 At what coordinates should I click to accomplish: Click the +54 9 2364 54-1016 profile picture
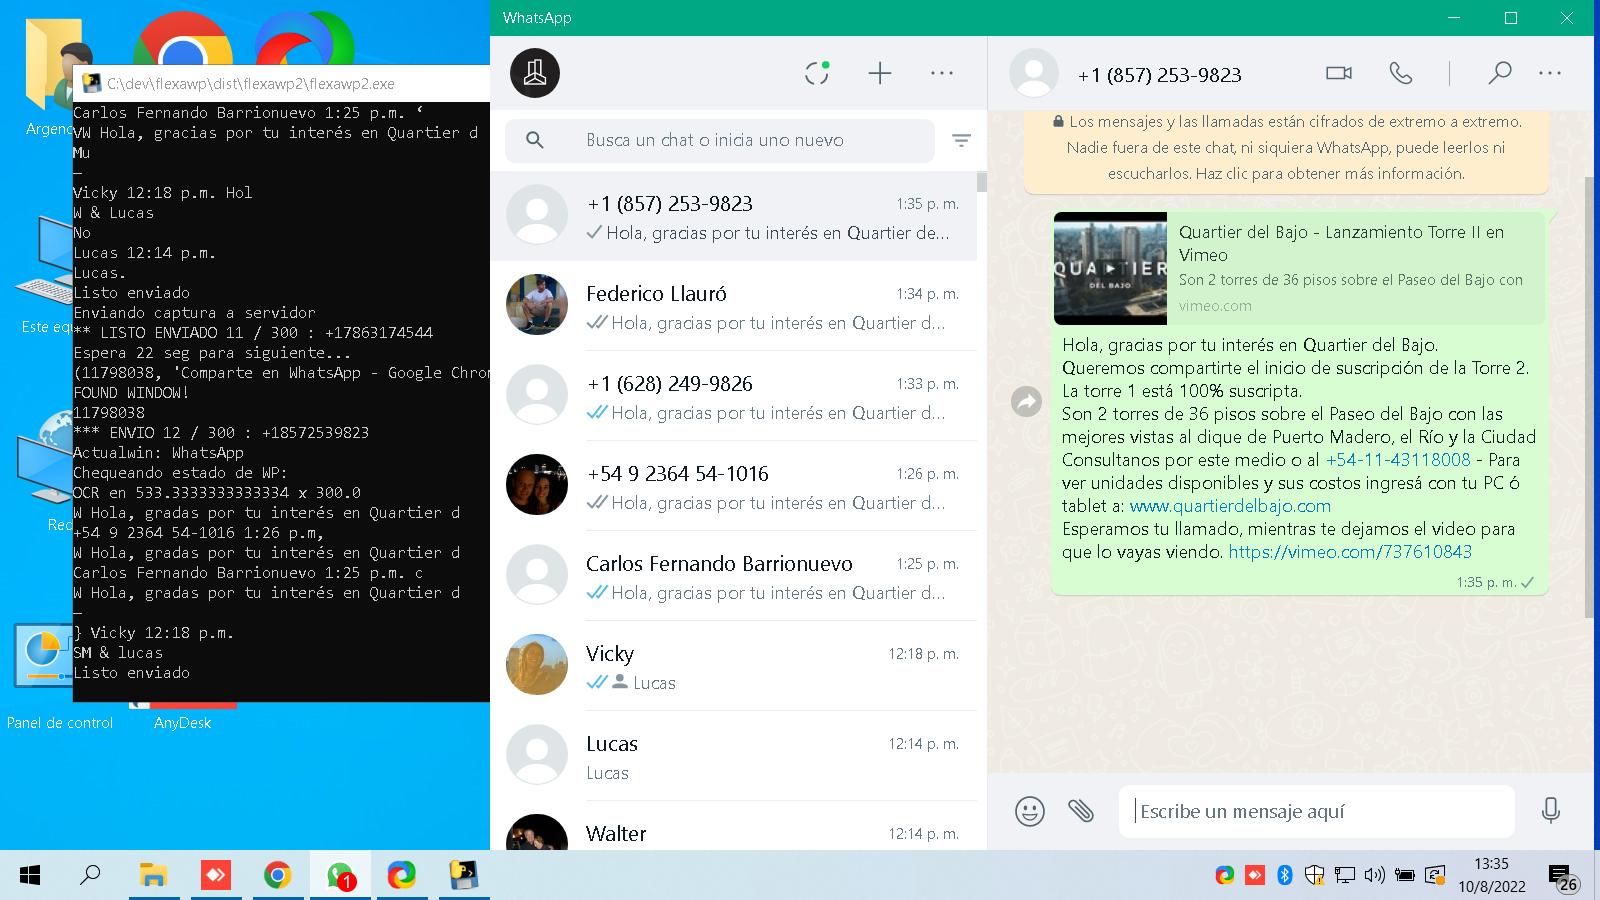click(x=537, y=485)
